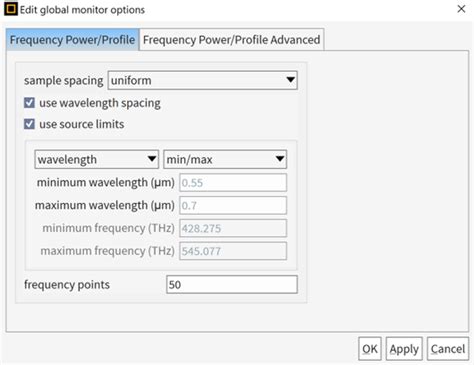Apply the global monitor options
Screen dimensions: 474x365
[x=404, y=349]
